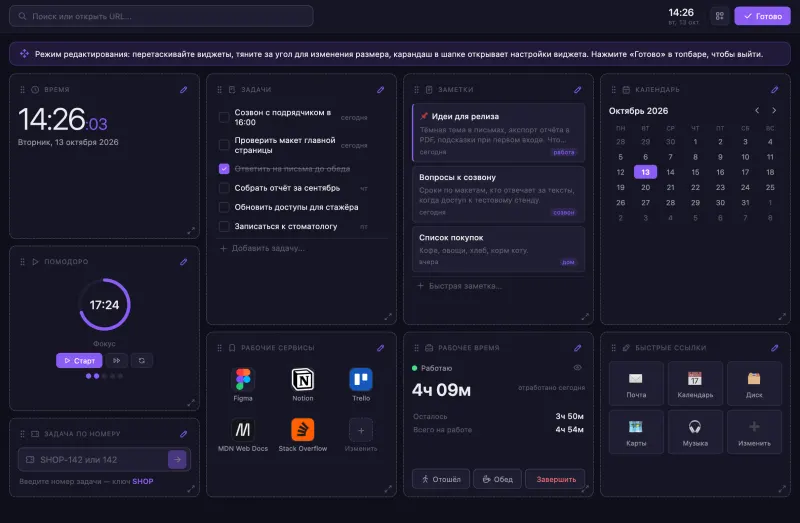Mark 'Записаться к стоматологу' as done

point(224,227)
